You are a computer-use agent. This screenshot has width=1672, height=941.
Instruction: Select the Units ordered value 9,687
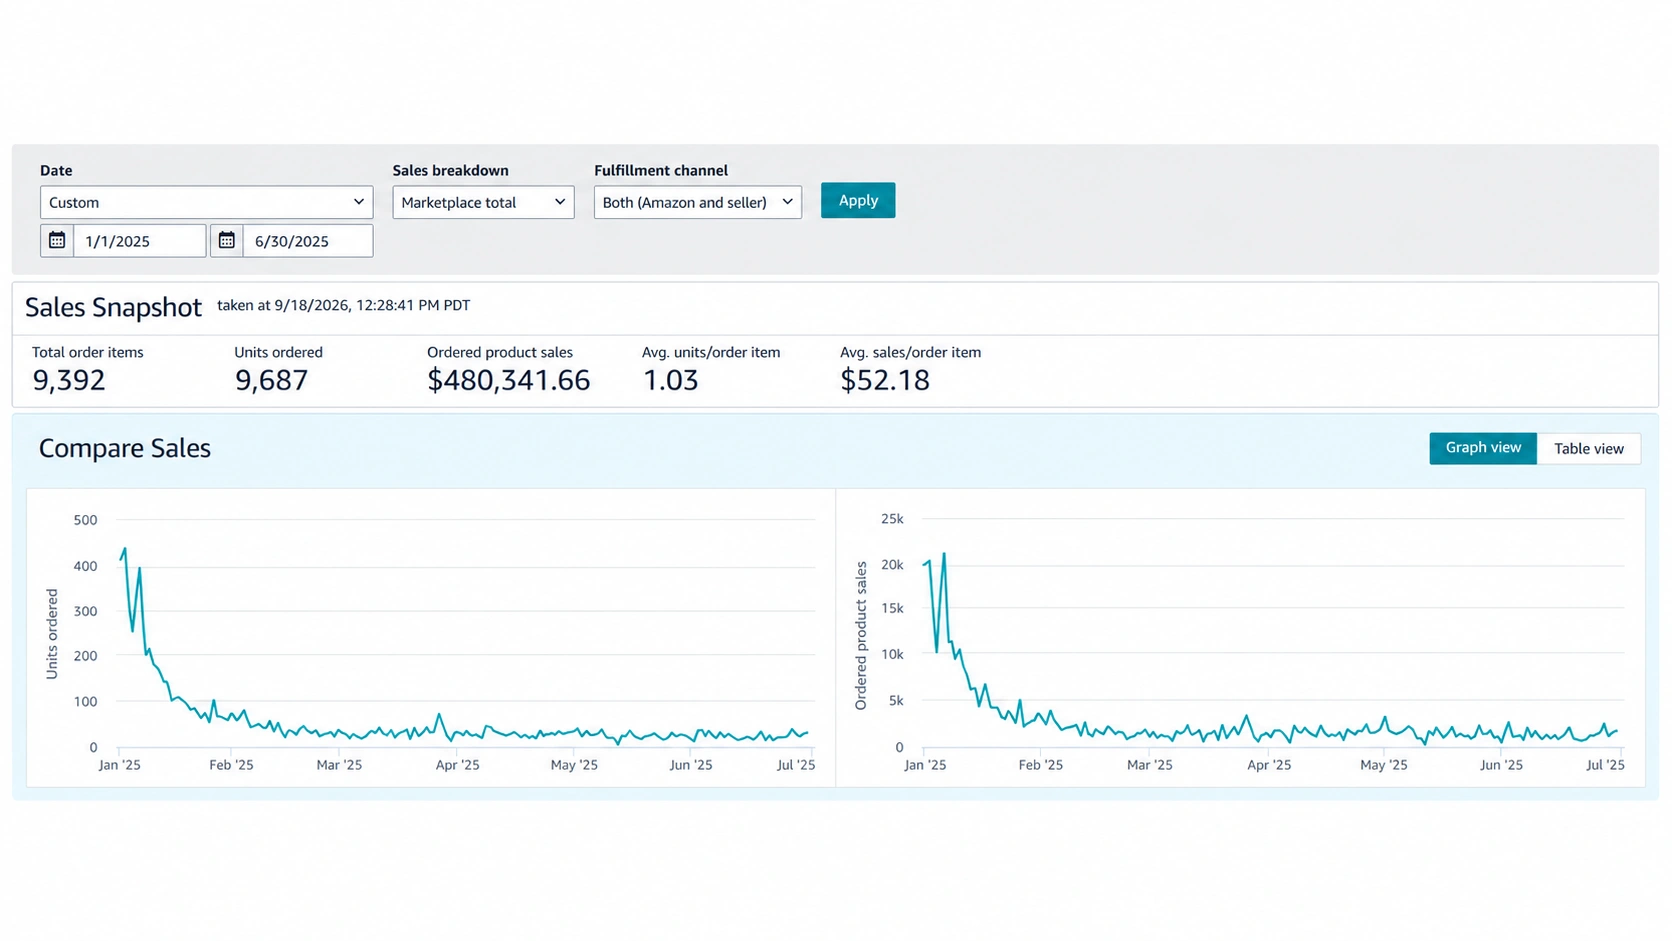point(271,380)
